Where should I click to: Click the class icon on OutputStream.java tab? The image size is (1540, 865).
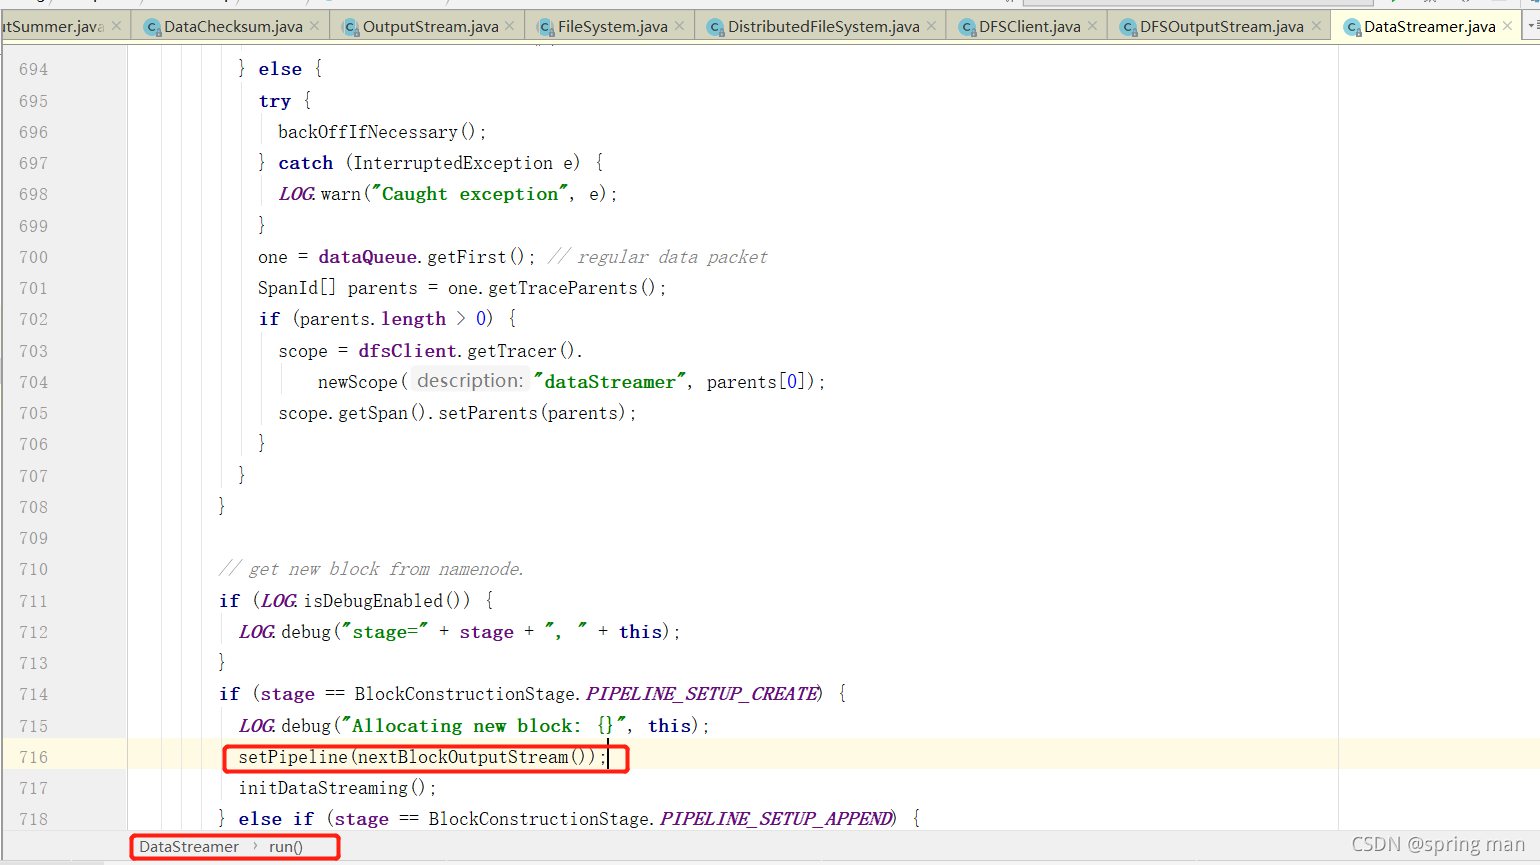tap(351, 27)
